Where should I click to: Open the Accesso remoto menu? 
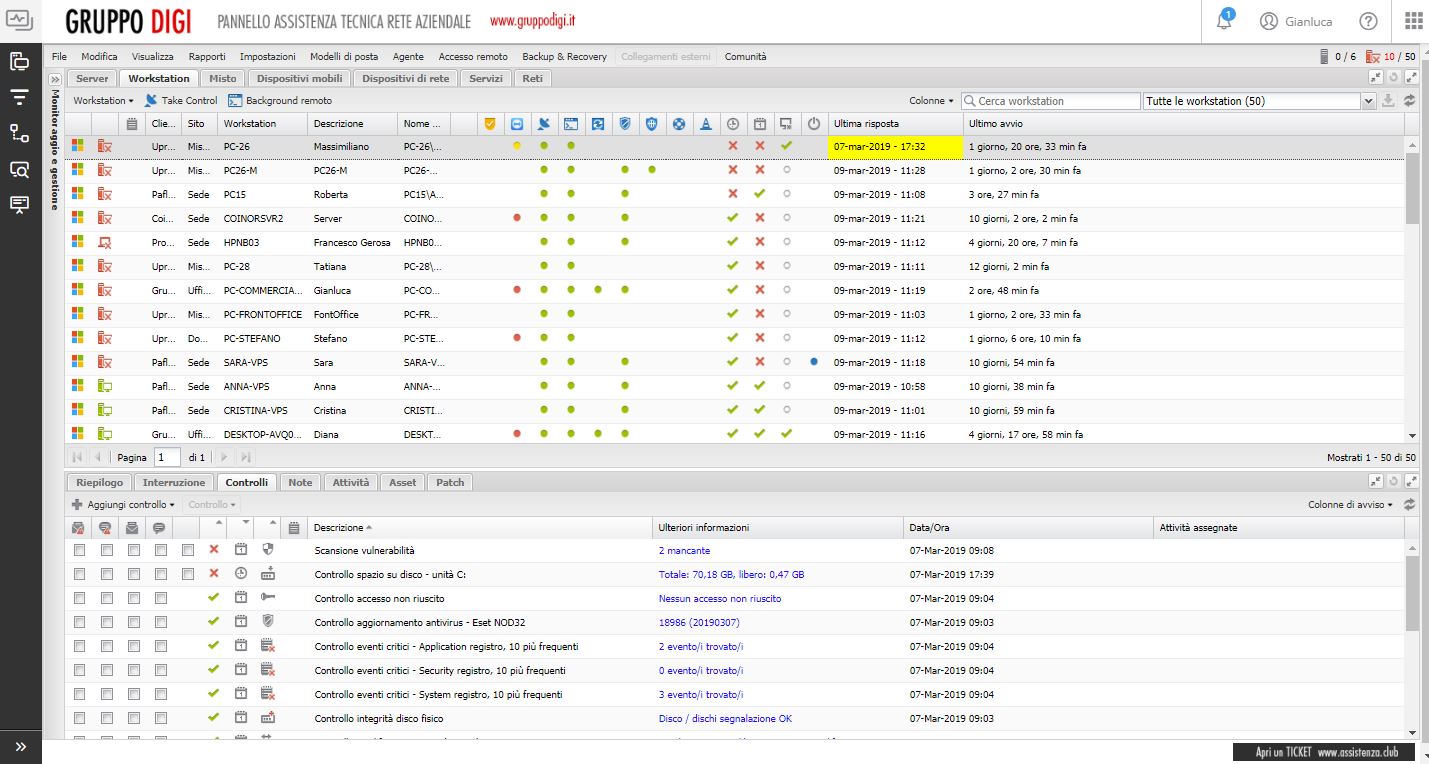[x=473, y=57]
